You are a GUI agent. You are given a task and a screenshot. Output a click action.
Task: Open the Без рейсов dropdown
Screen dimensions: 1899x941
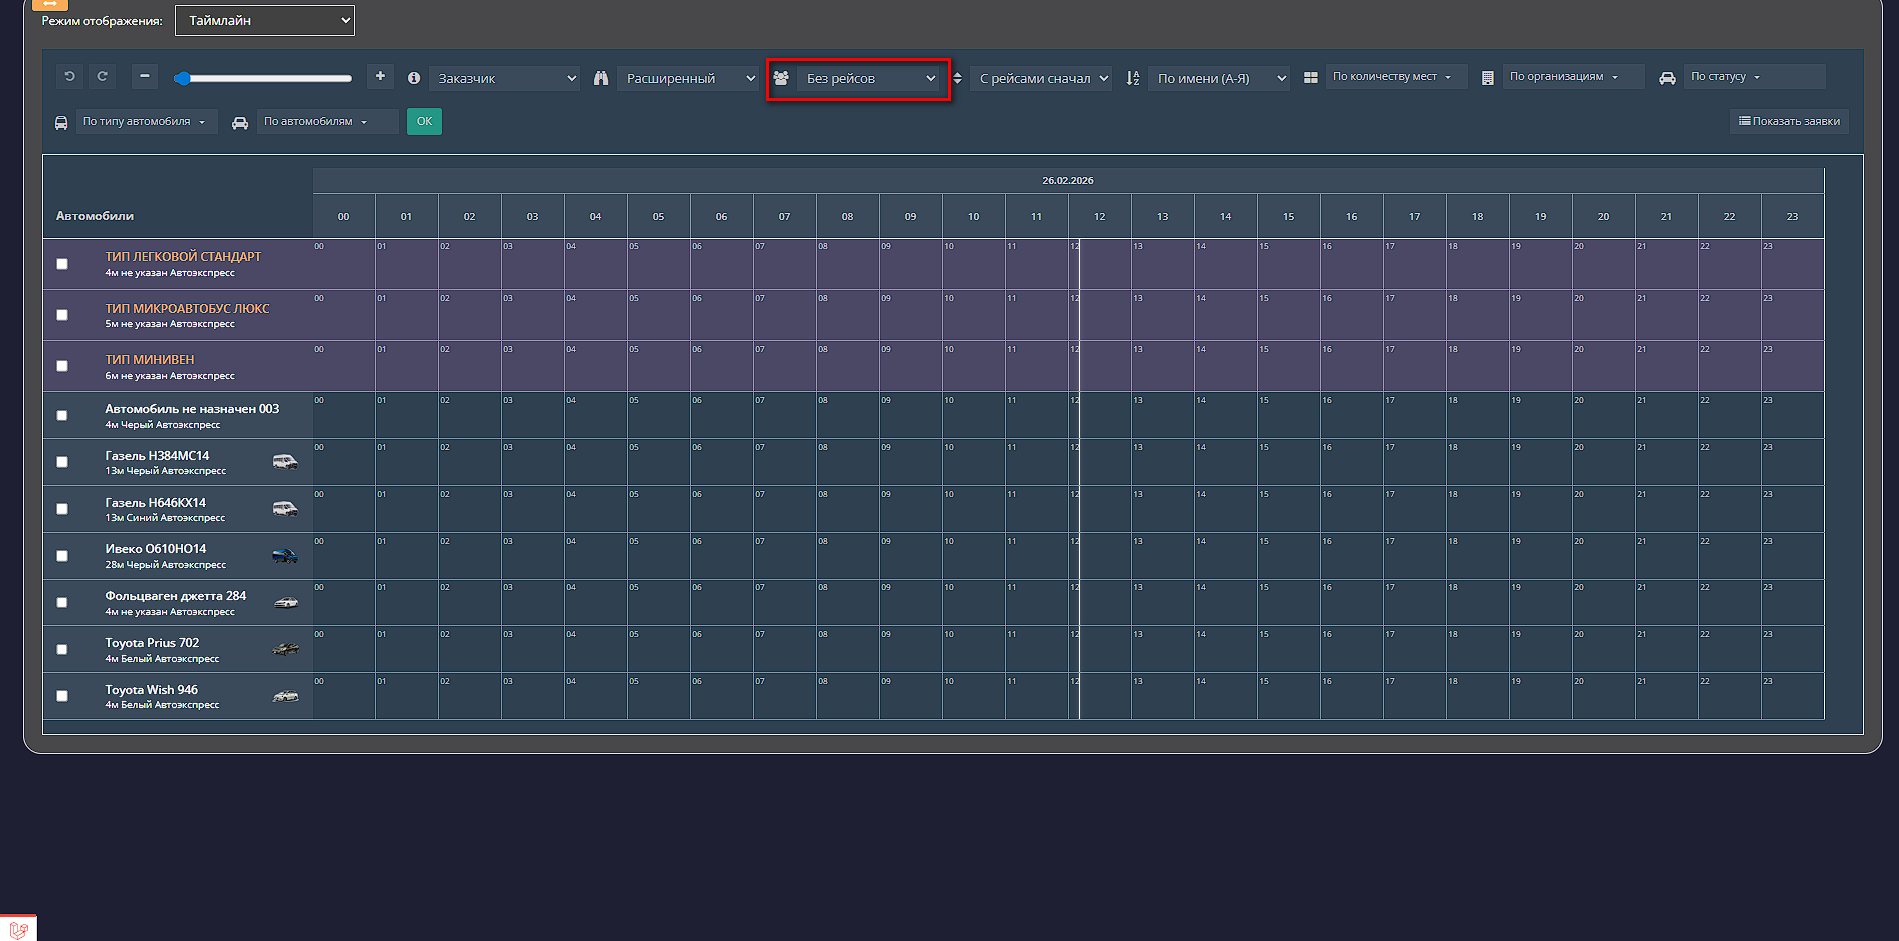pos(870,79)
